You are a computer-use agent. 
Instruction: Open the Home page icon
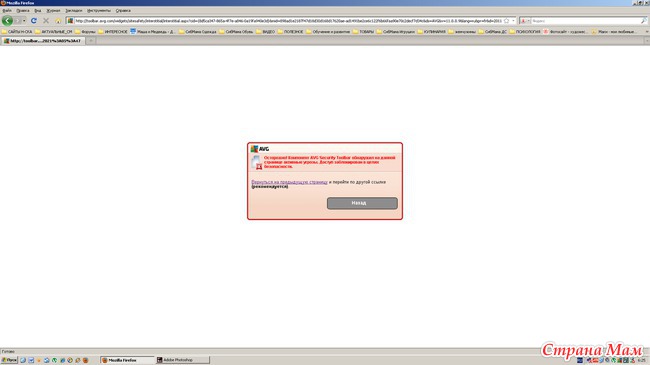click(x=58, y=20)
